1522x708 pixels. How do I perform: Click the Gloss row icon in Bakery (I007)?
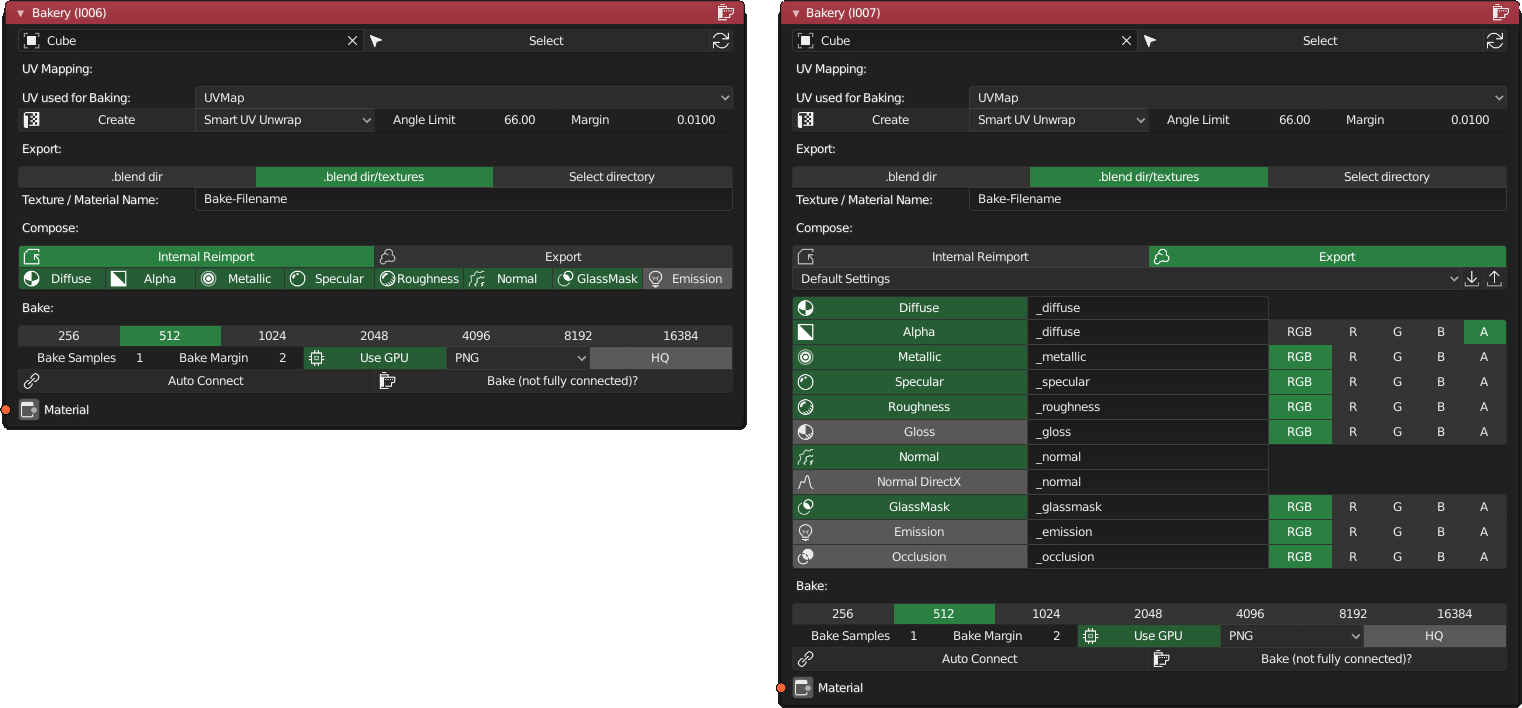pos(805,432)
